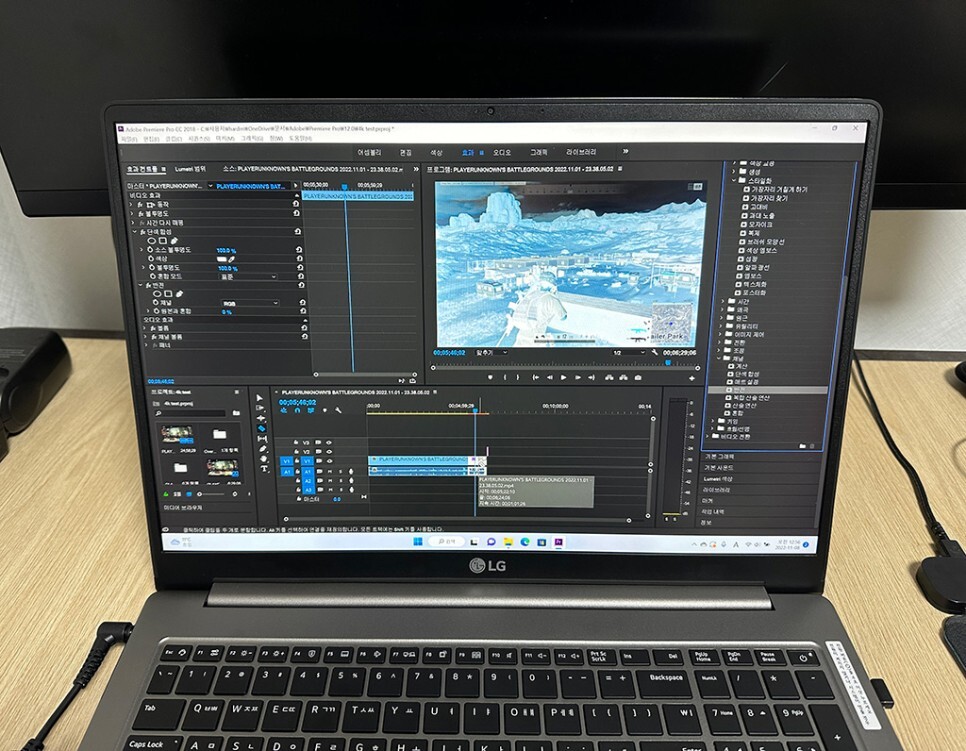Screen dimensions: 966x751
Task: Collapse 스타일화 folder in Effects panel
Action: point(734,181)
